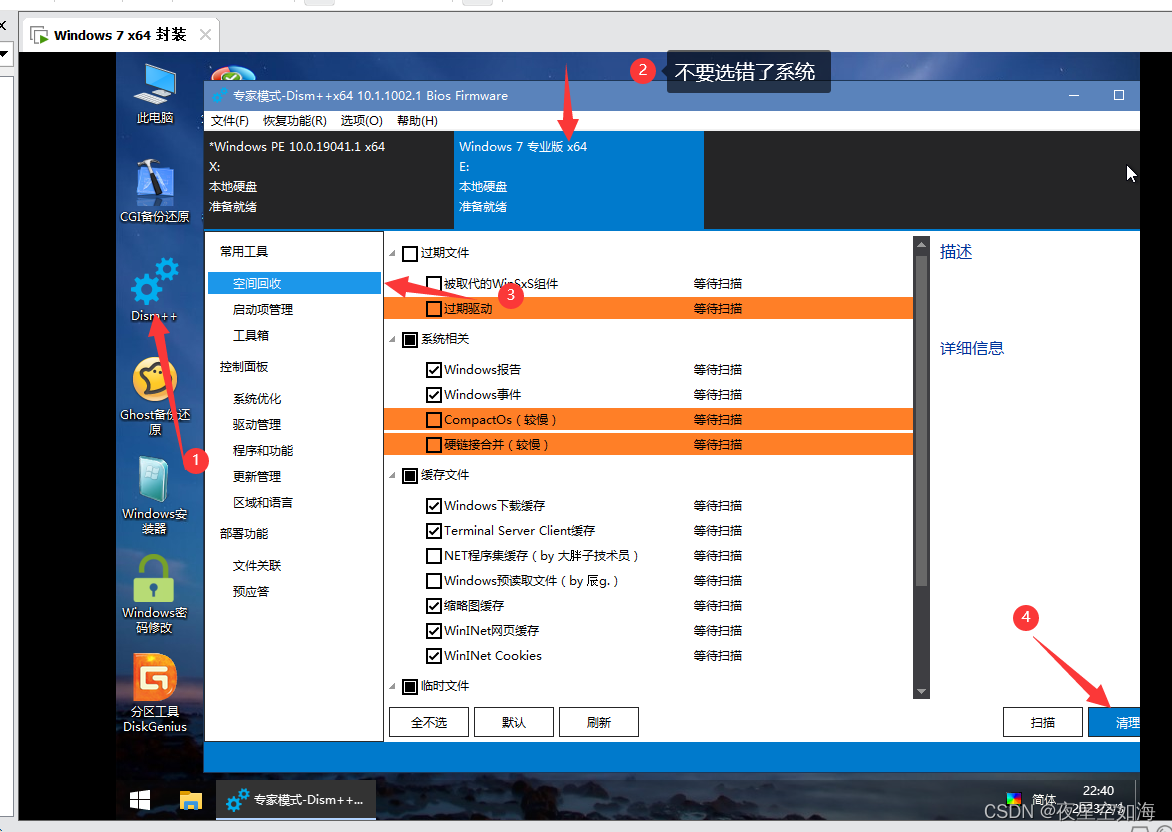Open the CGI备份还原 desktop icon
1172x832 pixels.
click(x=155, y=191)
